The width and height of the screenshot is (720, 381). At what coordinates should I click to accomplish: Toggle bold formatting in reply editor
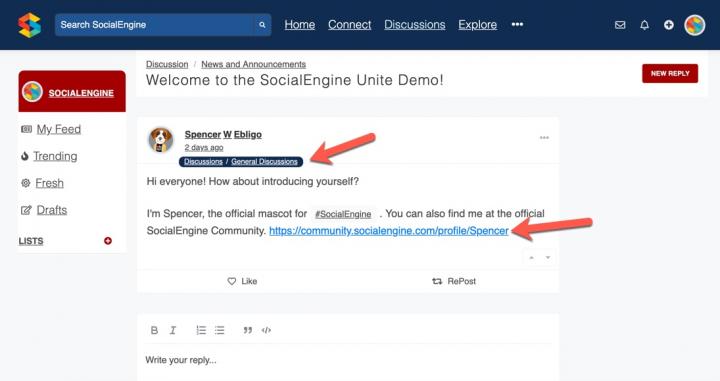tap(154, 330)
